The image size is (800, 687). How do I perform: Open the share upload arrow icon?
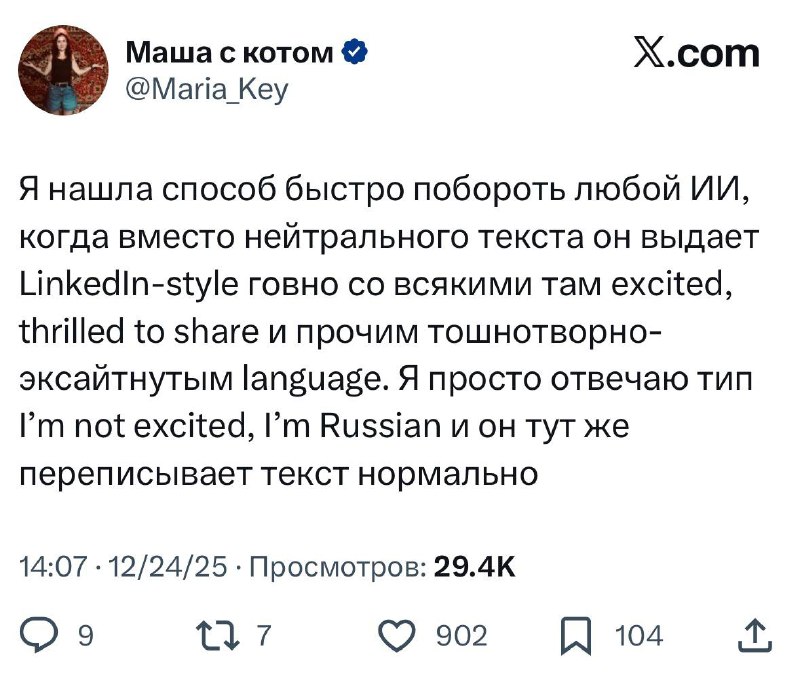(x=754, y=635)
